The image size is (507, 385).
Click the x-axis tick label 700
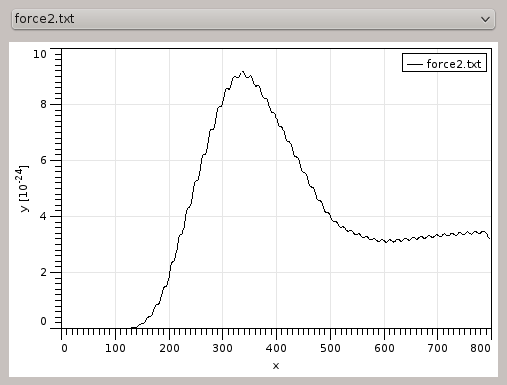(x=438, y=348)
